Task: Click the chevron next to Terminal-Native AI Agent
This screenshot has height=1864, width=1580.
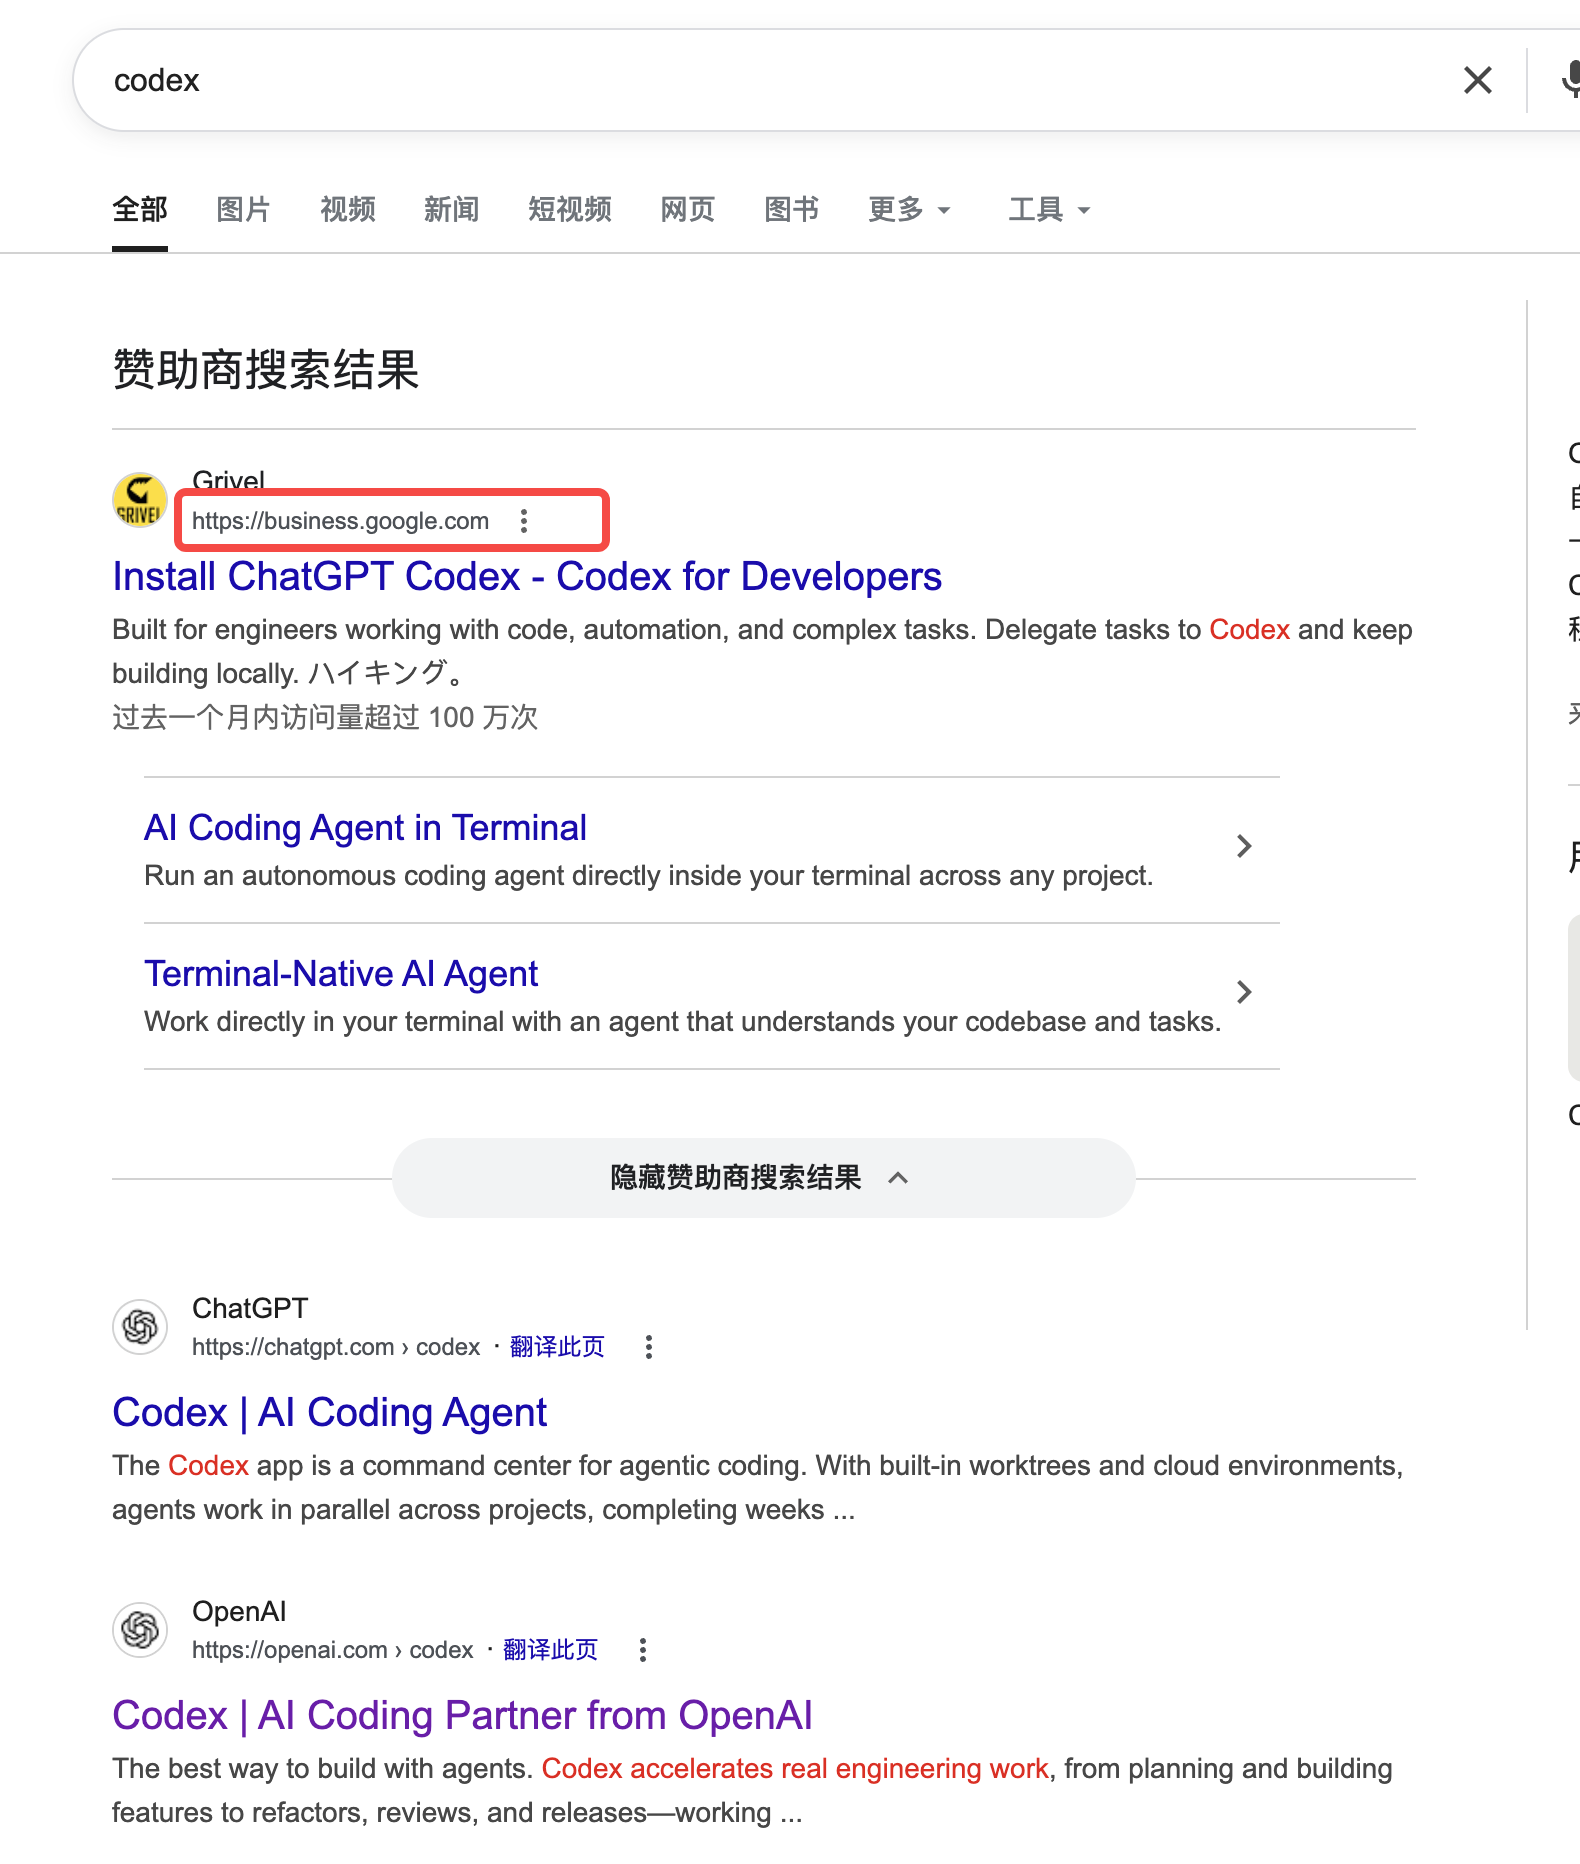Action: tap(1244, 992)
